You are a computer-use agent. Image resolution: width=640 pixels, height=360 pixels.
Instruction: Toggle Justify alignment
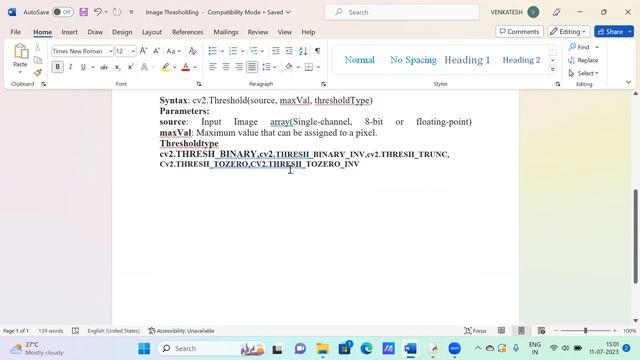tap(252, 67)
